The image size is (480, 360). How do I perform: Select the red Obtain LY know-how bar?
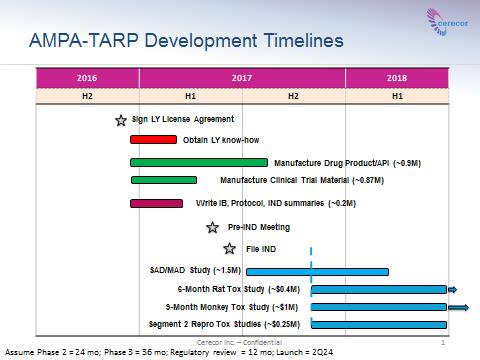tap(153, 140)
